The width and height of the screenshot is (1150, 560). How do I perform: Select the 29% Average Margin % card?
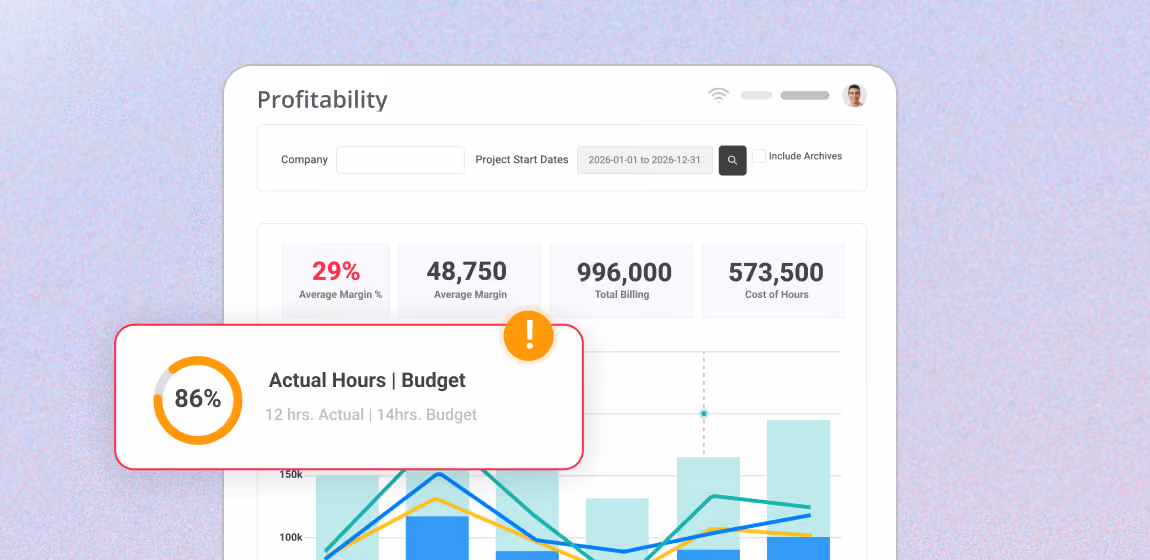click(336, 281)
